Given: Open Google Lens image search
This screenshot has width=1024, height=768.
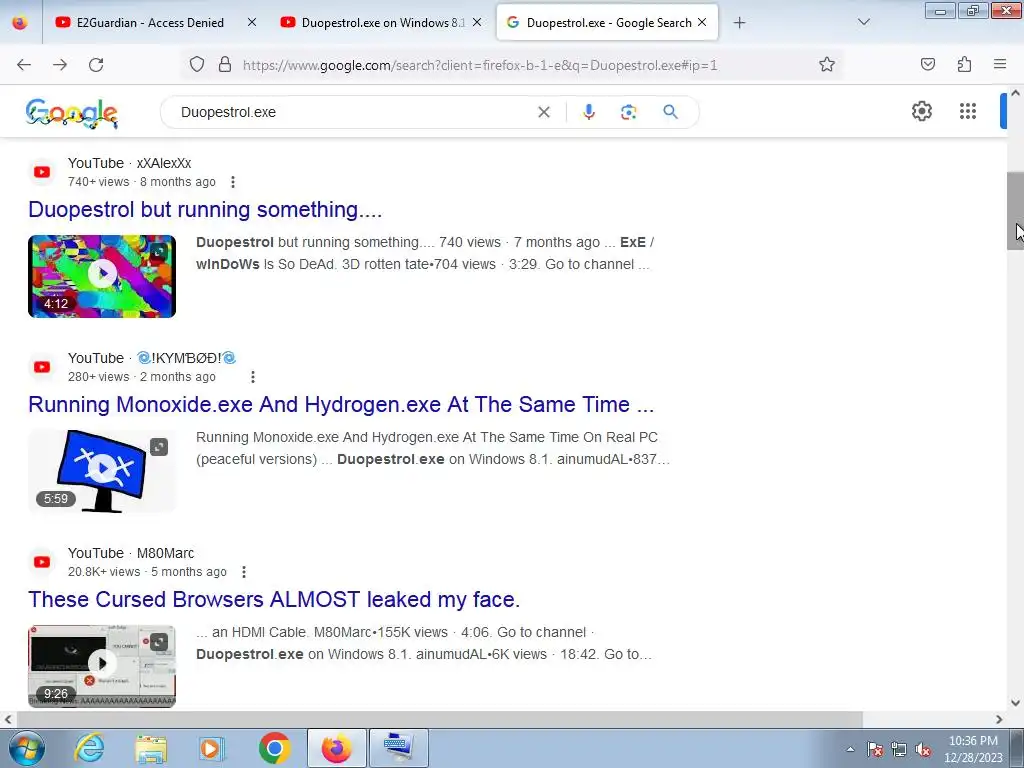Looking at the screenshot, I should pyautogui.click(x=628, y=112).
